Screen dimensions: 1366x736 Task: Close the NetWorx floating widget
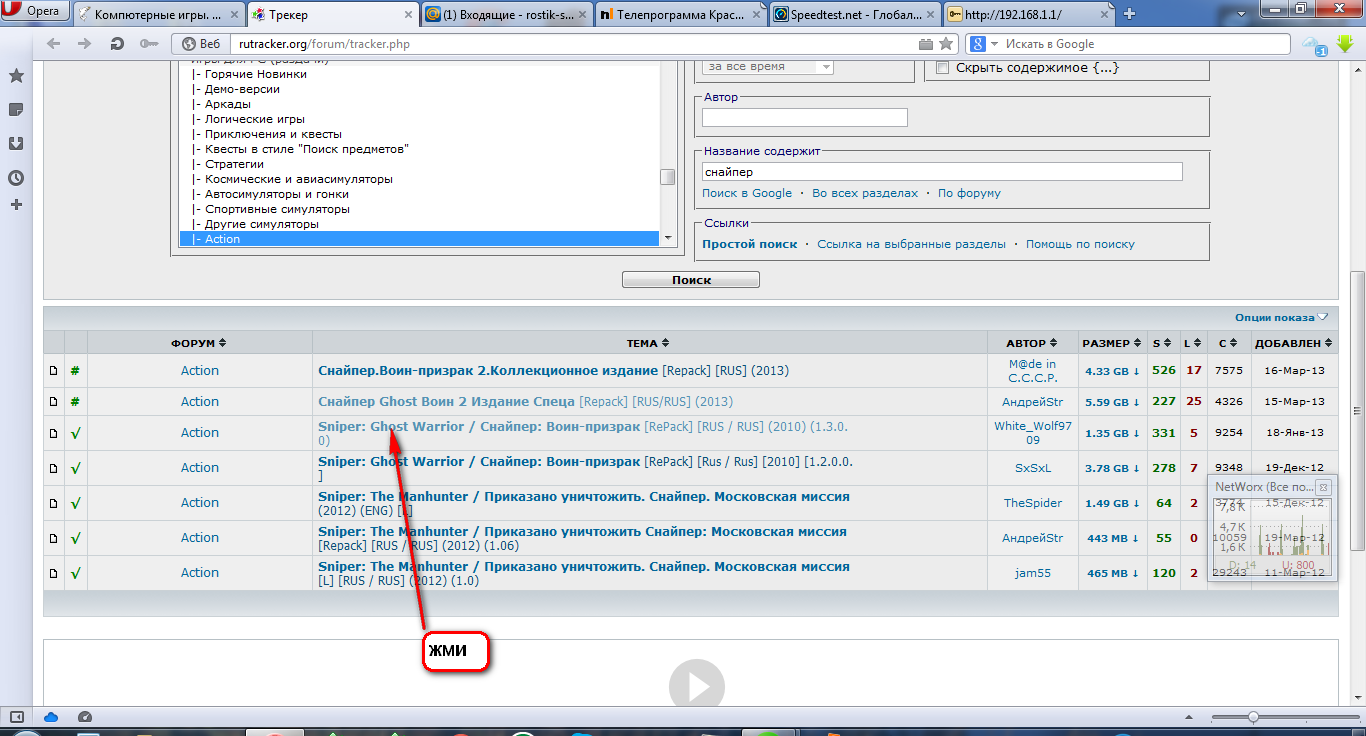1323,487
